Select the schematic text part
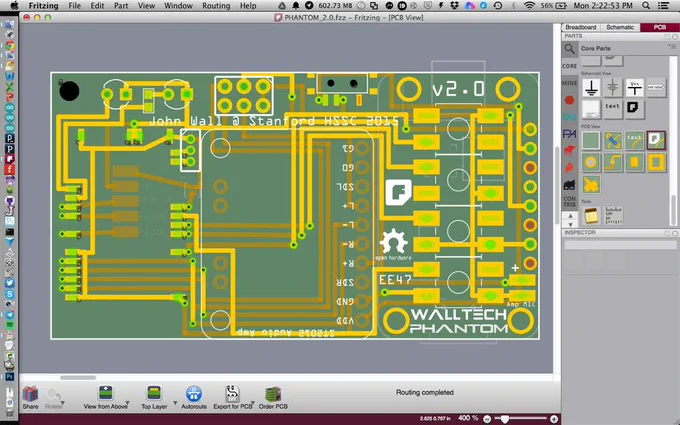The image size is (680, 425). pyautogui.click(x=612, y=109)
